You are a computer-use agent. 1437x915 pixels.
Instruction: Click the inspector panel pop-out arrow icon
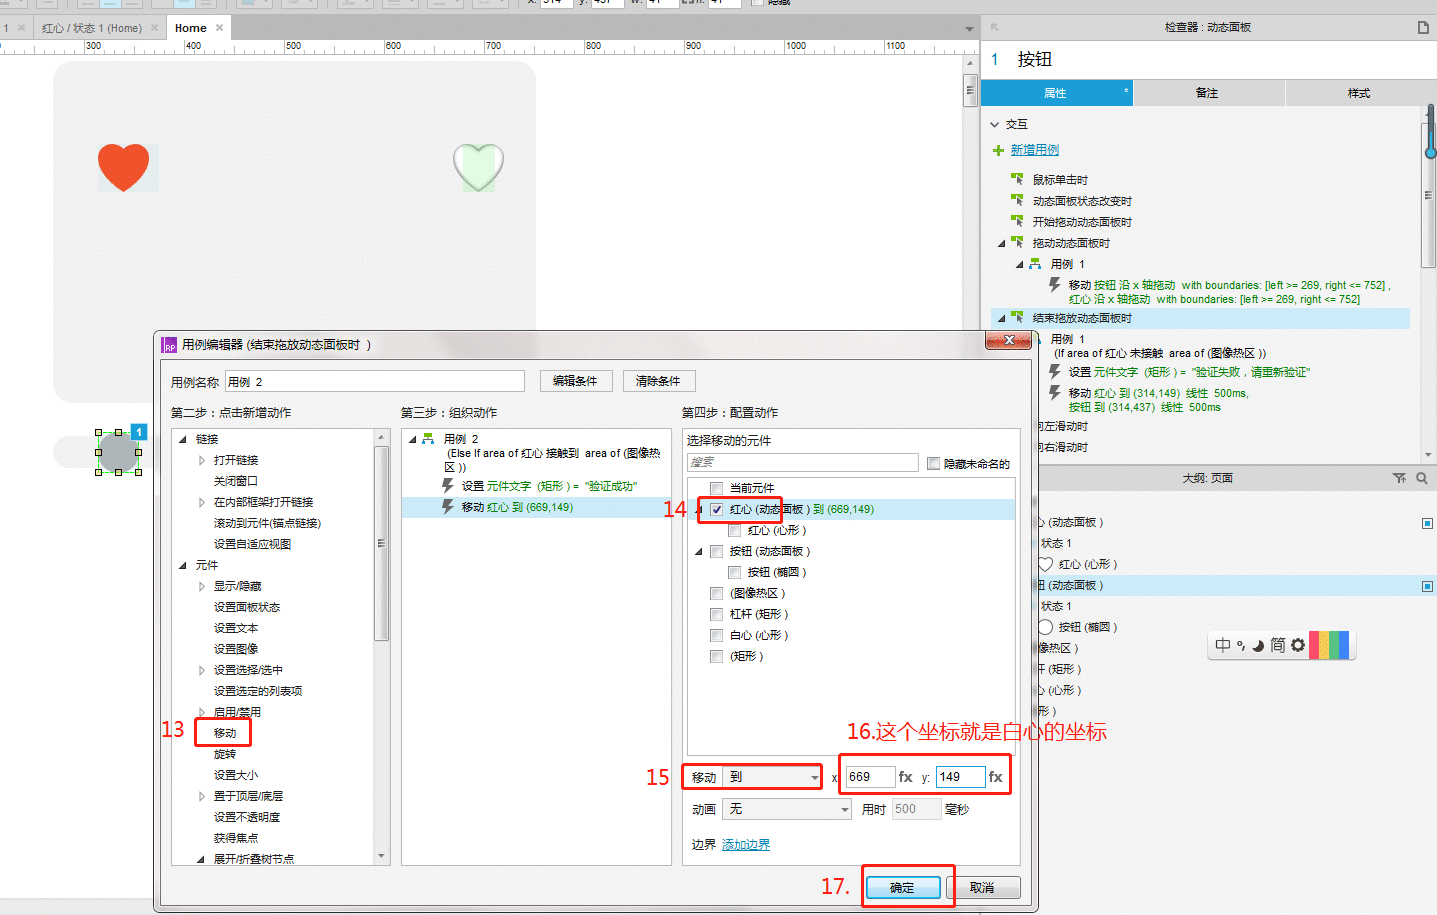coord(994,27)
